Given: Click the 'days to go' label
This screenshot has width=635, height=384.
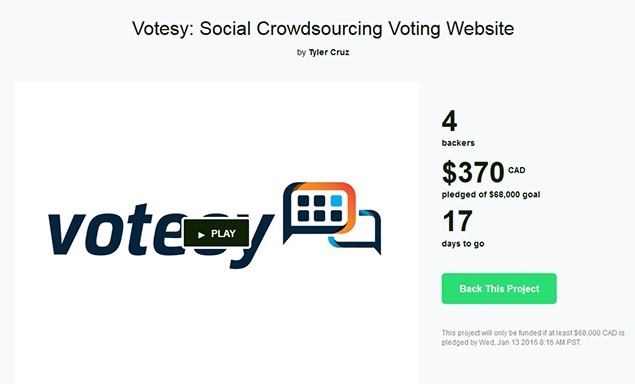Looking at the screenshot, I should [x=463, y=244].
